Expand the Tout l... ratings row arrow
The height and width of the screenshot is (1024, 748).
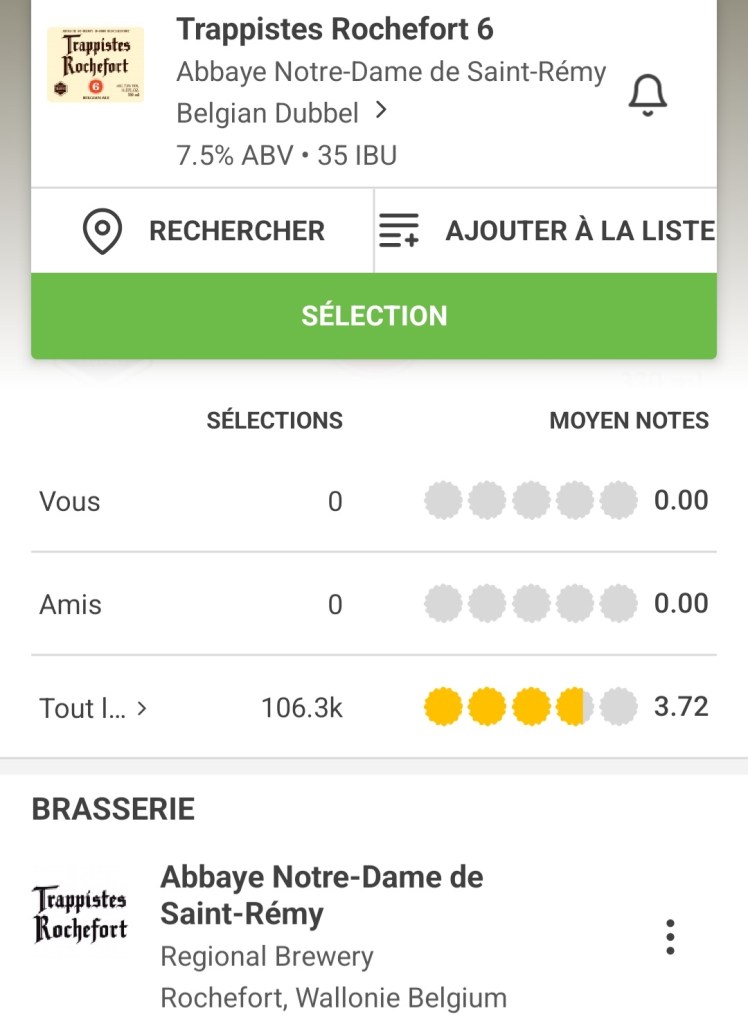142,709
